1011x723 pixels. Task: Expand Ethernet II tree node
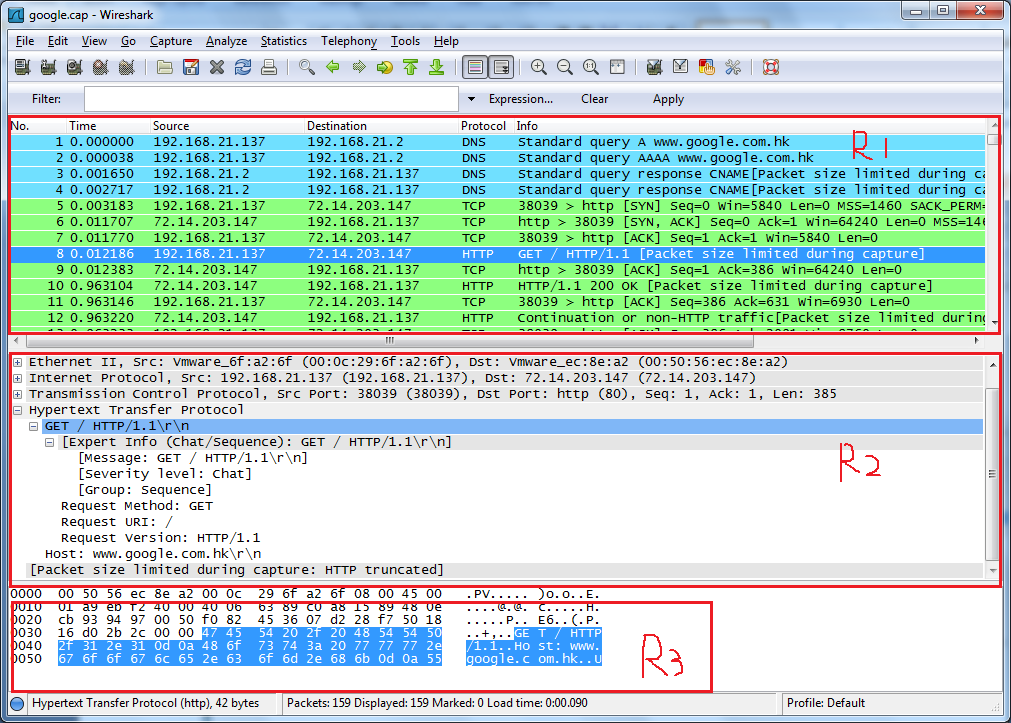[x=18, y=362]
